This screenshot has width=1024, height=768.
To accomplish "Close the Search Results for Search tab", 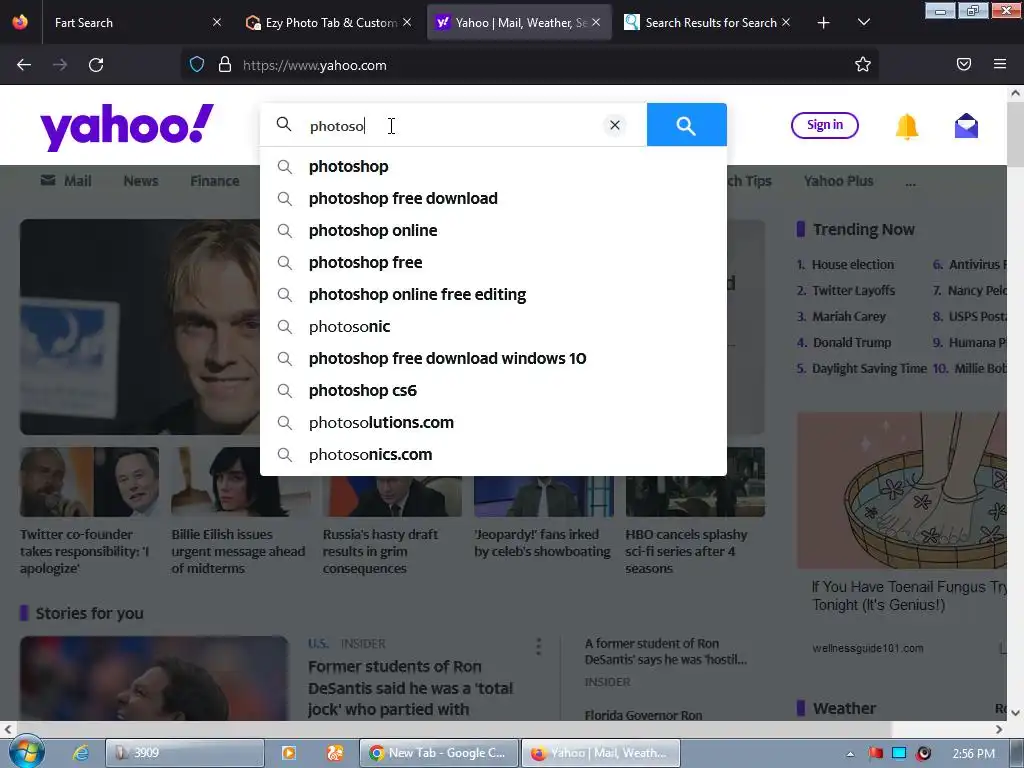I will [786, 22].
